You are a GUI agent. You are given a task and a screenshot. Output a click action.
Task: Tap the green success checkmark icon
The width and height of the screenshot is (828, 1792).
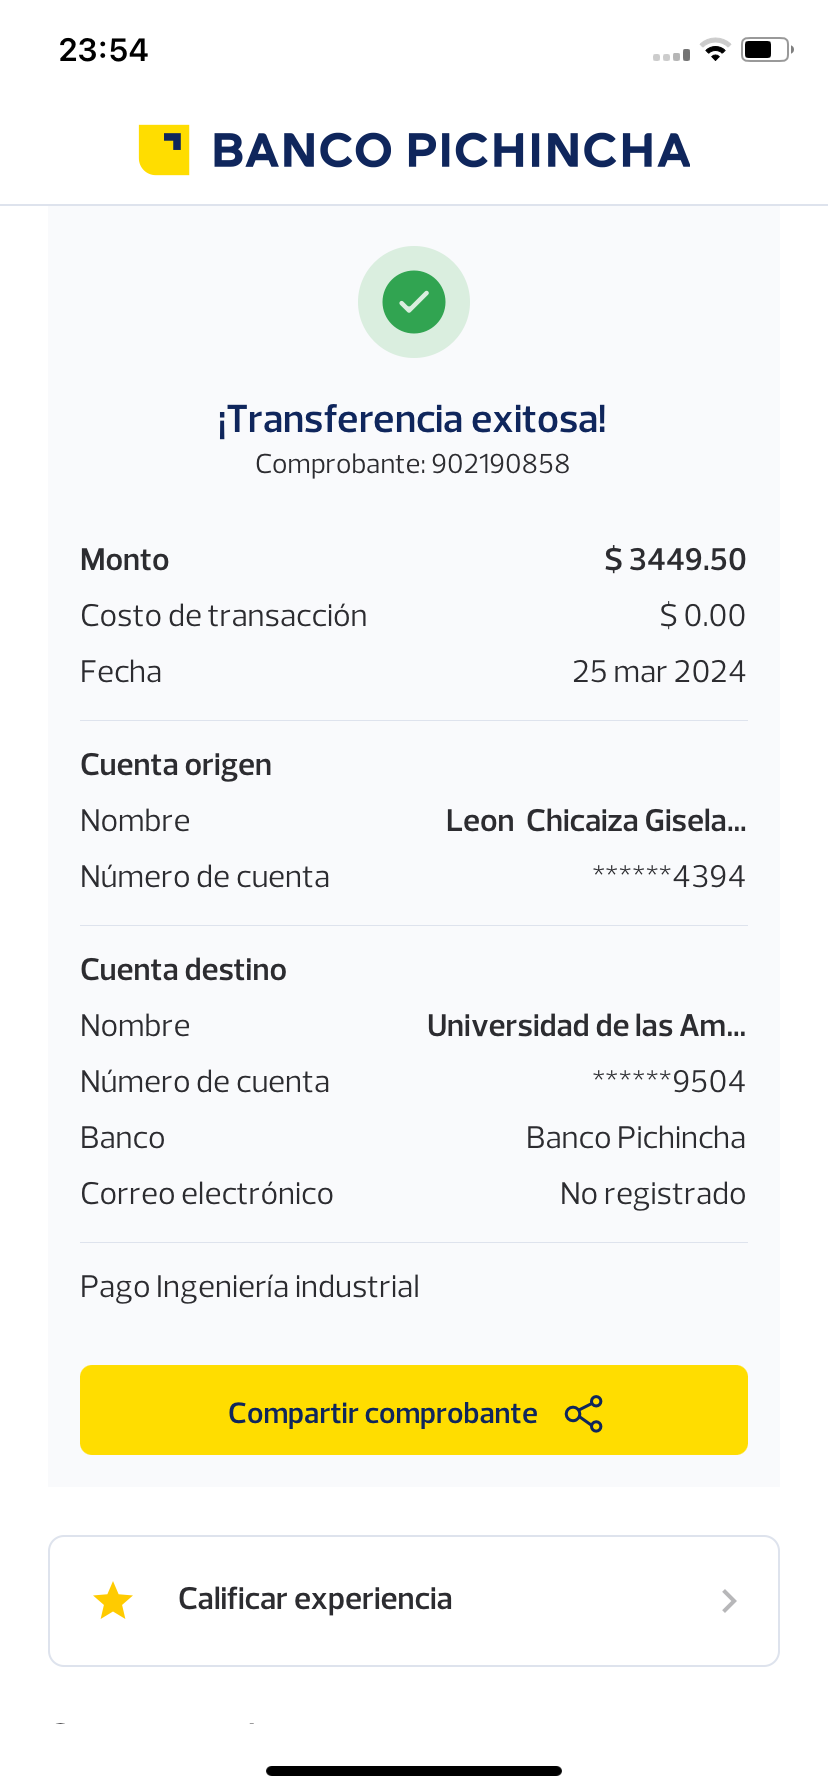pyautogui.click(x=414, y=302)
